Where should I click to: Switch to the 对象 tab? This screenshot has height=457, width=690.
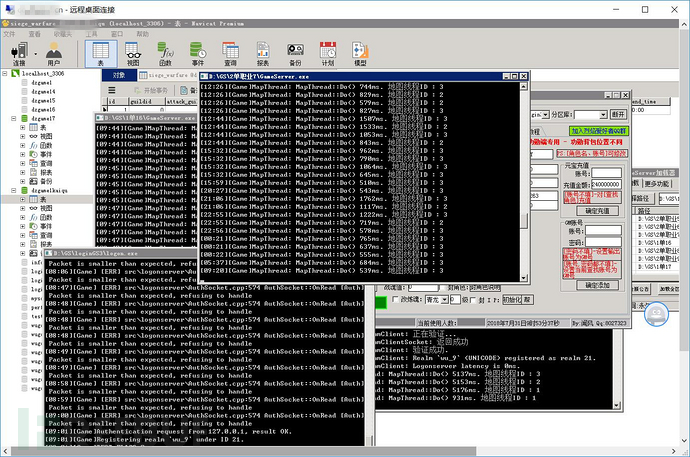119,75
